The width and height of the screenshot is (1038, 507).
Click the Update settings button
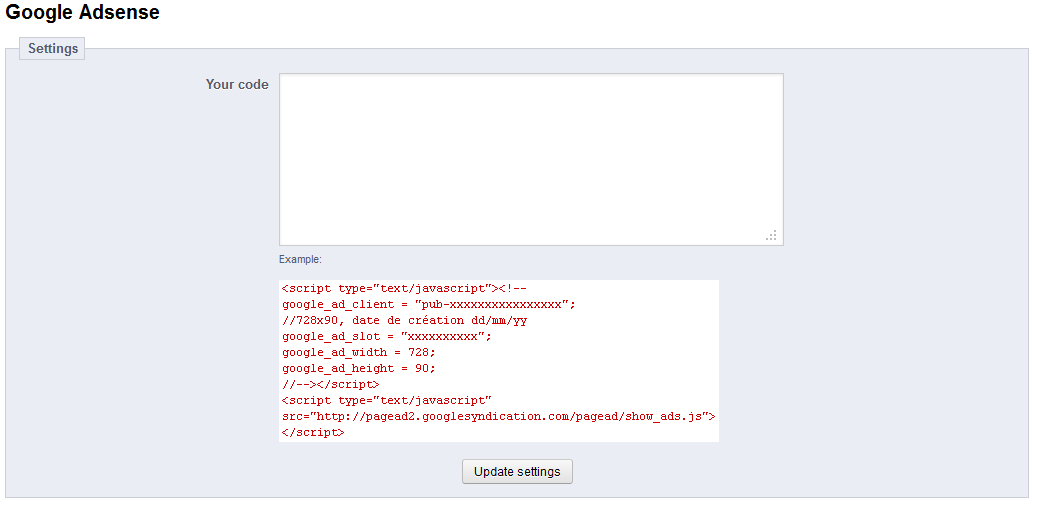(517, 472)
